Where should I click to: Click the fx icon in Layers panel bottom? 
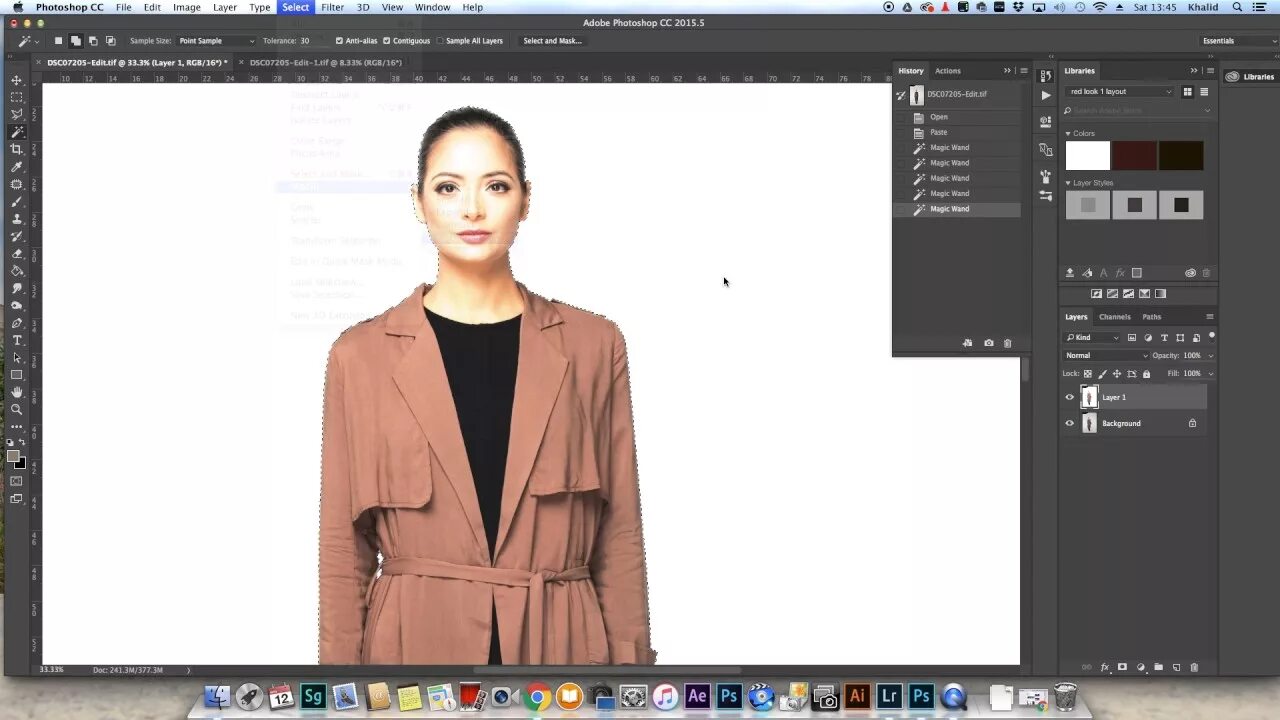click(1104, 667)
